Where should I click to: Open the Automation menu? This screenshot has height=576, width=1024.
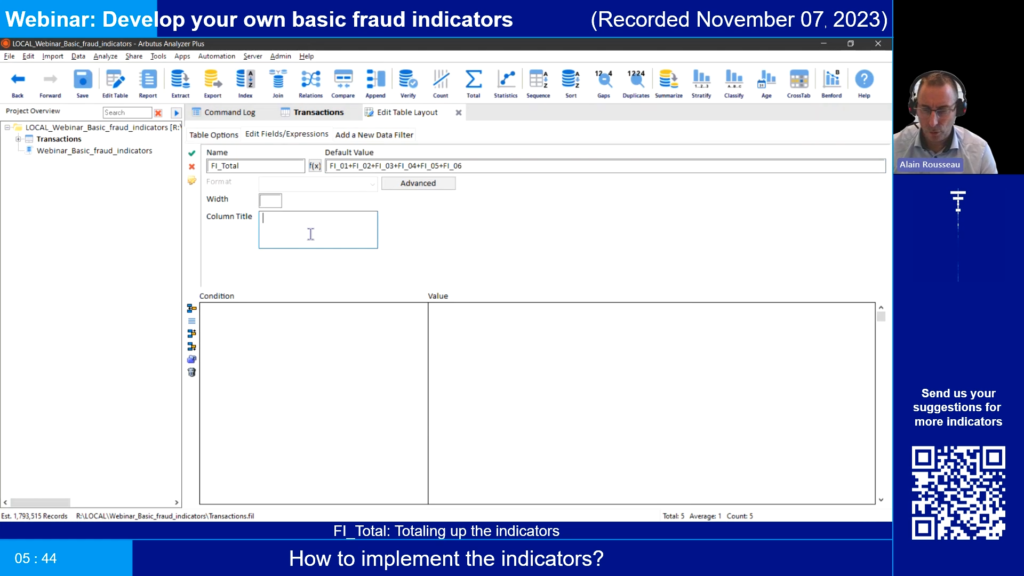[216, 56]
